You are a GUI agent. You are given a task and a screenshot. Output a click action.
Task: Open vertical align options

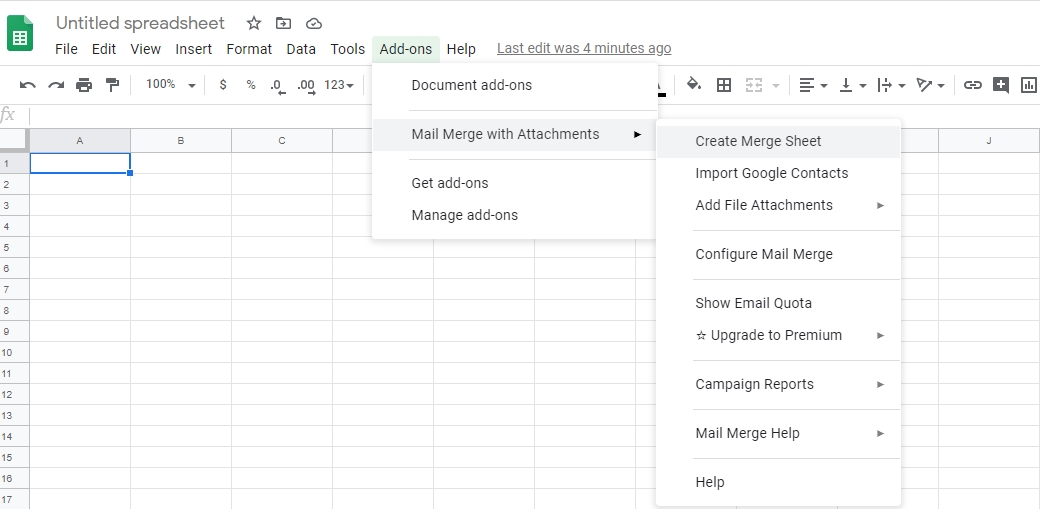pyautogui.click(x=852, y=85)
